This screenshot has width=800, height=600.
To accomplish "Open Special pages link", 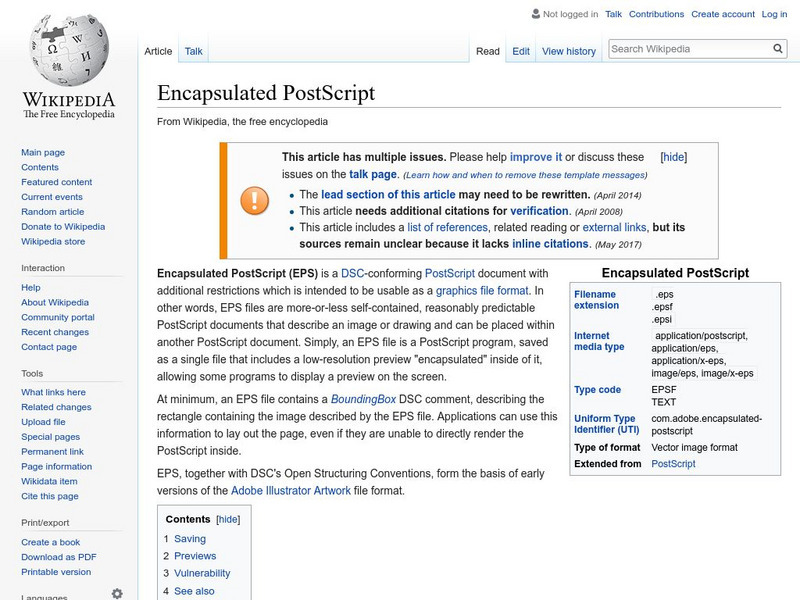I will 51,436.
